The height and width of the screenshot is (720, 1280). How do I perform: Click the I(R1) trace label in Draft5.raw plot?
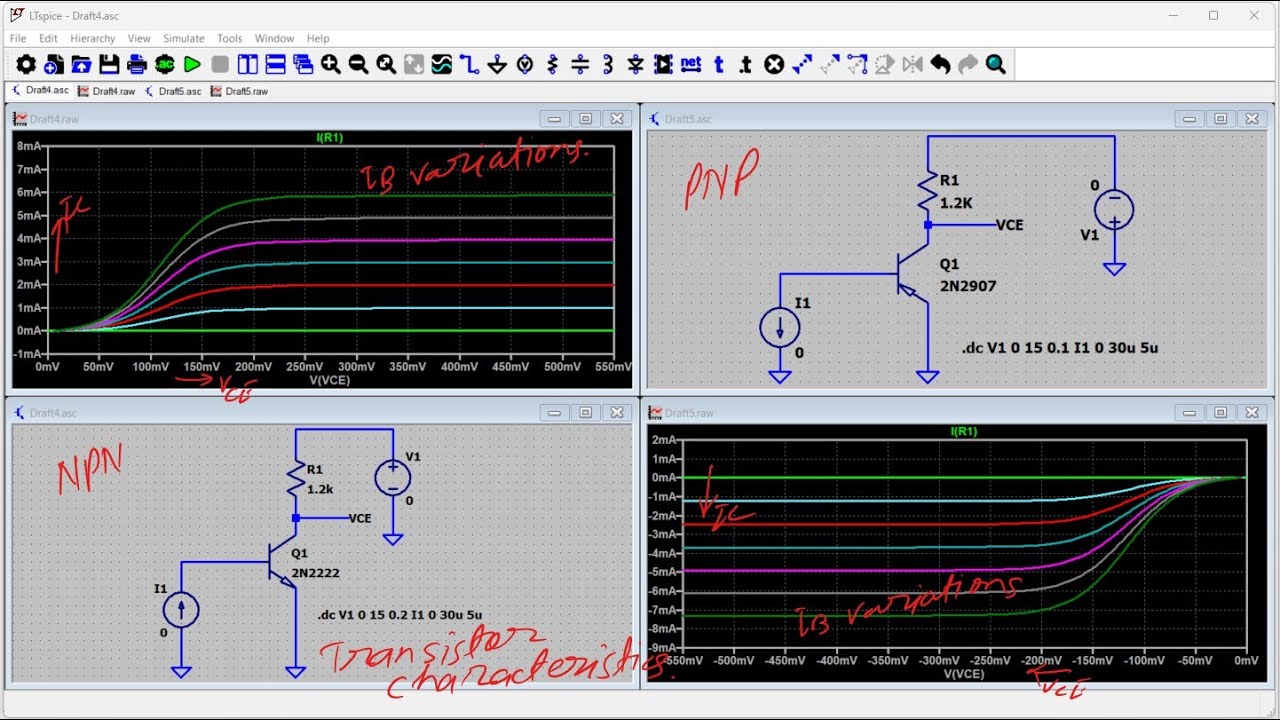coord(963,431)
